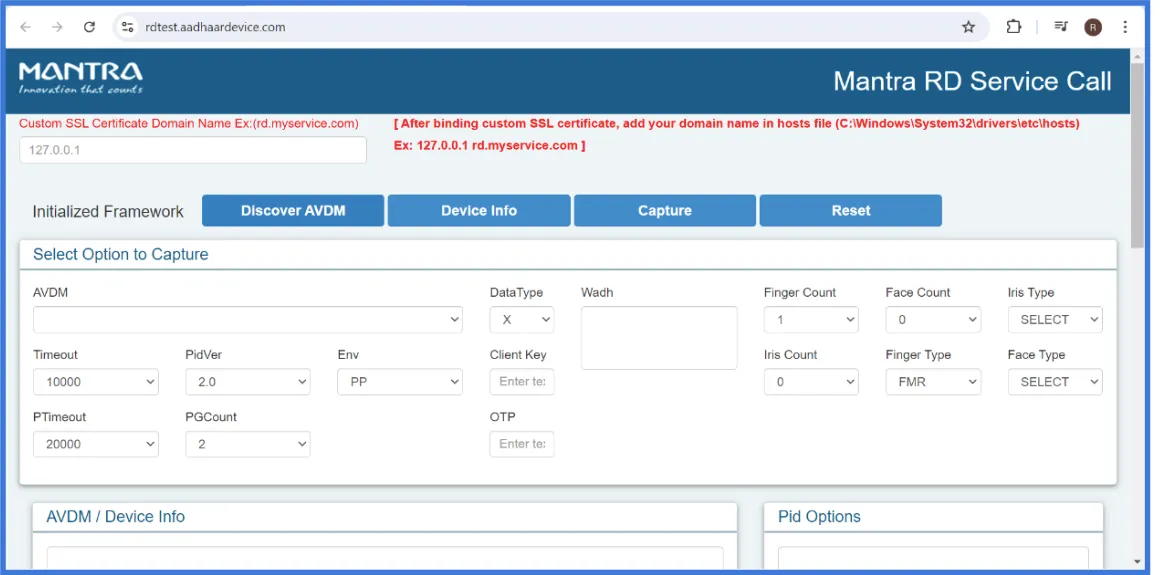Focus the custom SSL domain name field

(x=192, y=150)
